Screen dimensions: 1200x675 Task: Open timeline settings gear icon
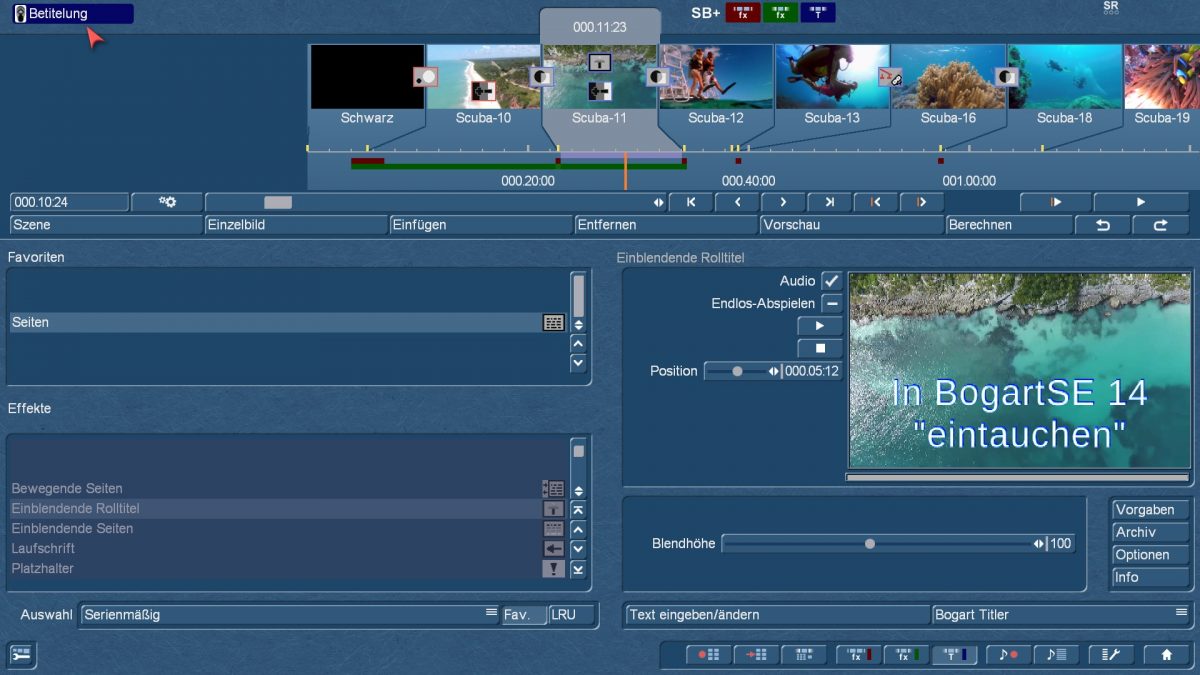pyautogui.click(x=167, y=202)
